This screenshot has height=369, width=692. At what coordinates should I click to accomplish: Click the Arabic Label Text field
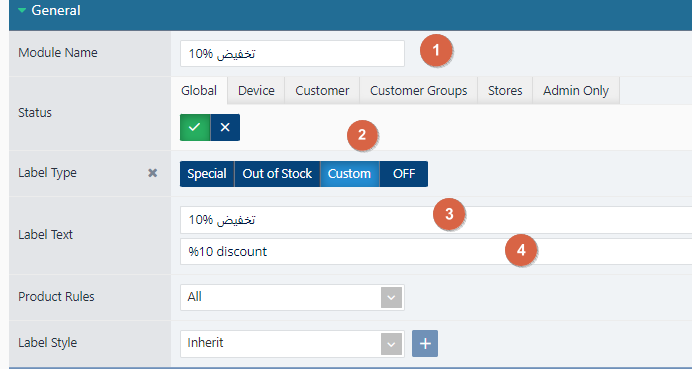436,220
